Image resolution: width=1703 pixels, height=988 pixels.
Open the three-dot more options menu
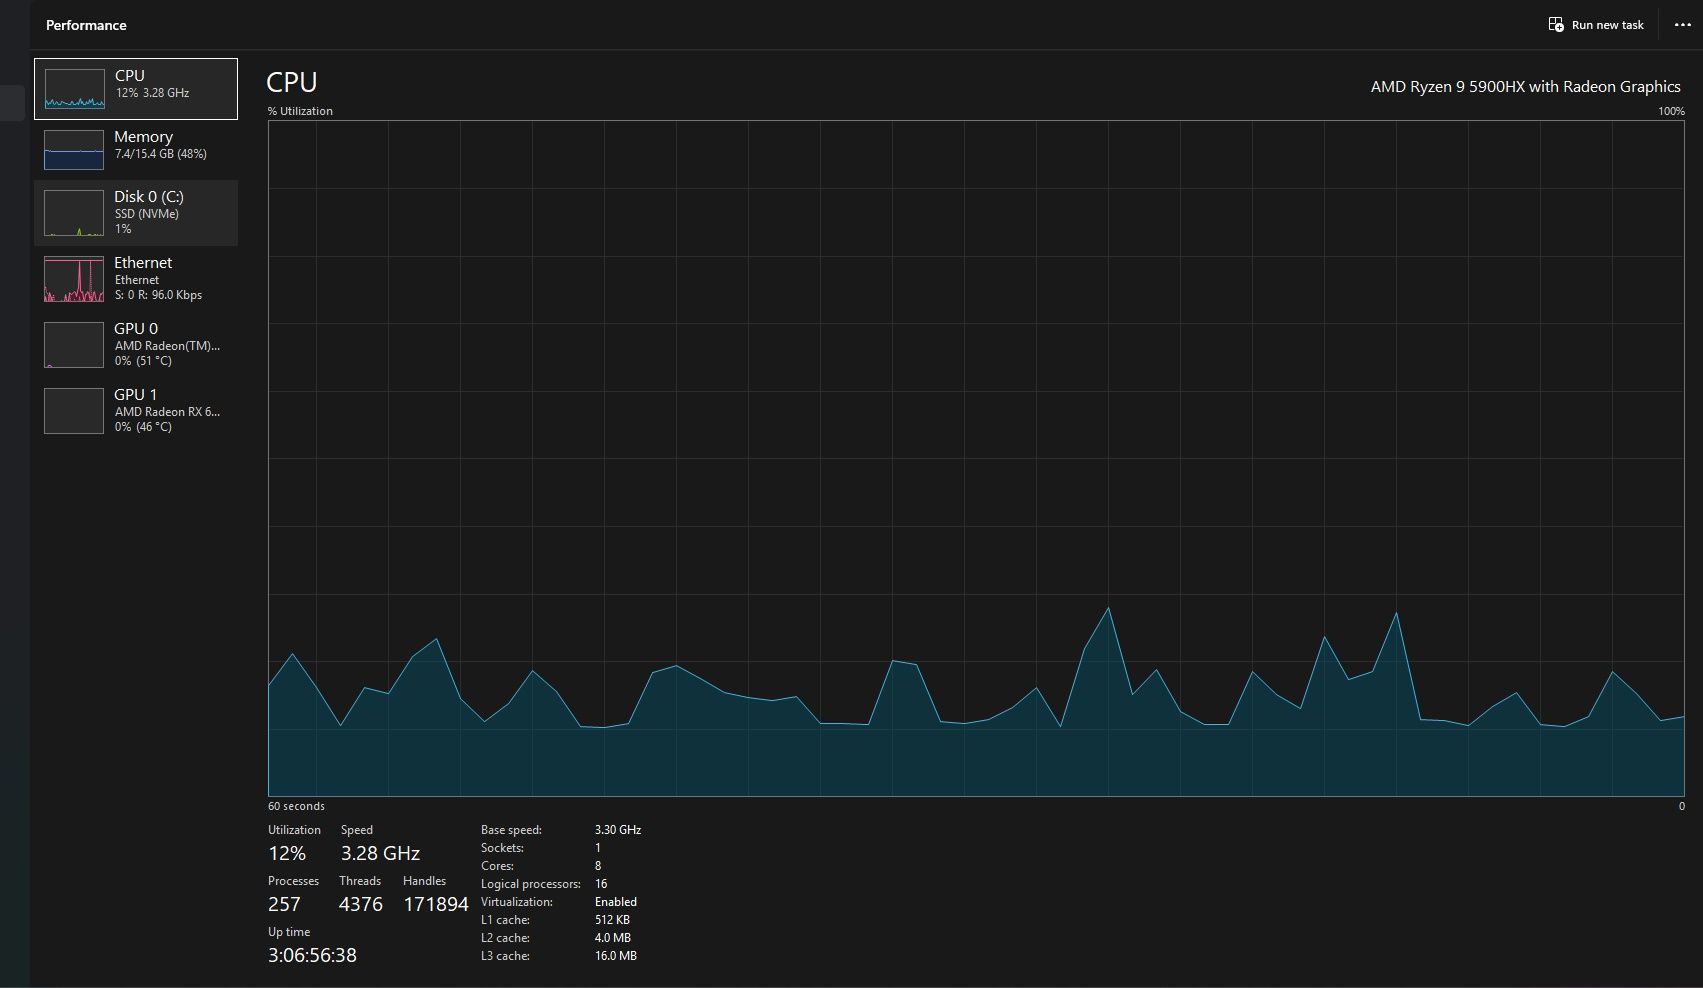(x=1682, y=25)
